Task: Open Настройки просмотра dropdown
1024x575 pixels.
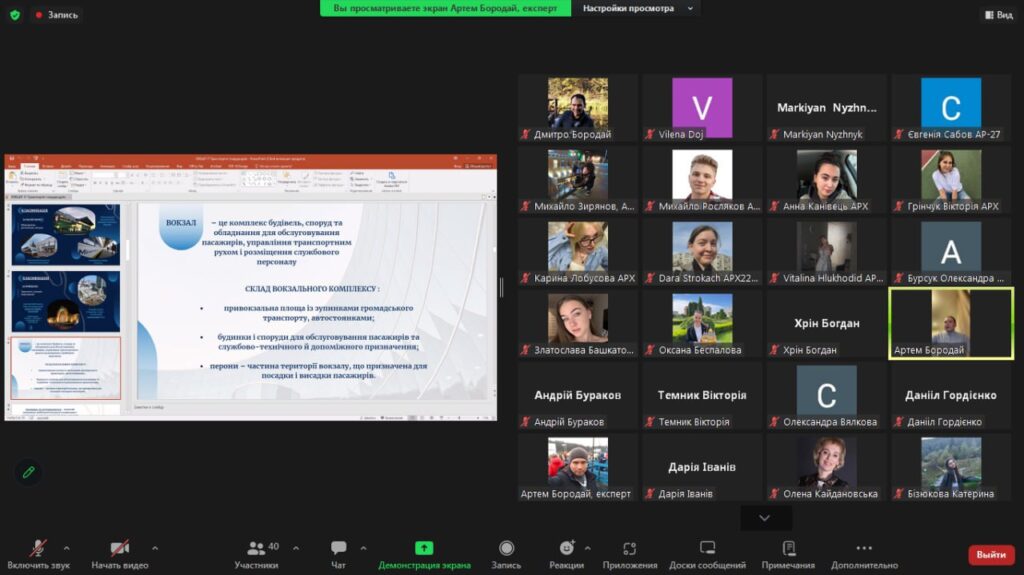Action: (636, 8)
